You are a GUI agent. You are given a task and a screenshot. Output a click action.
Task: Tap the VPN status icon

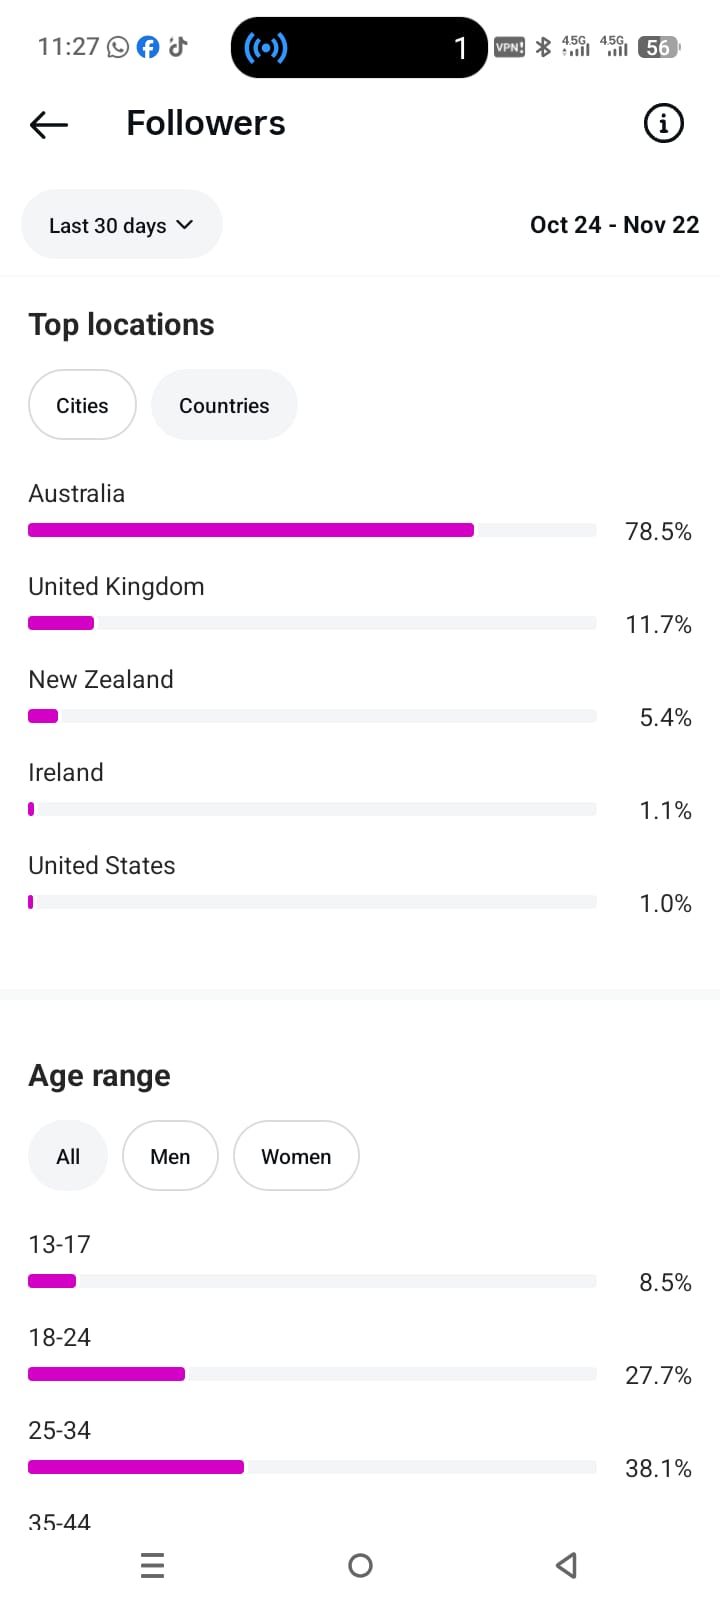tap(509, 47)
